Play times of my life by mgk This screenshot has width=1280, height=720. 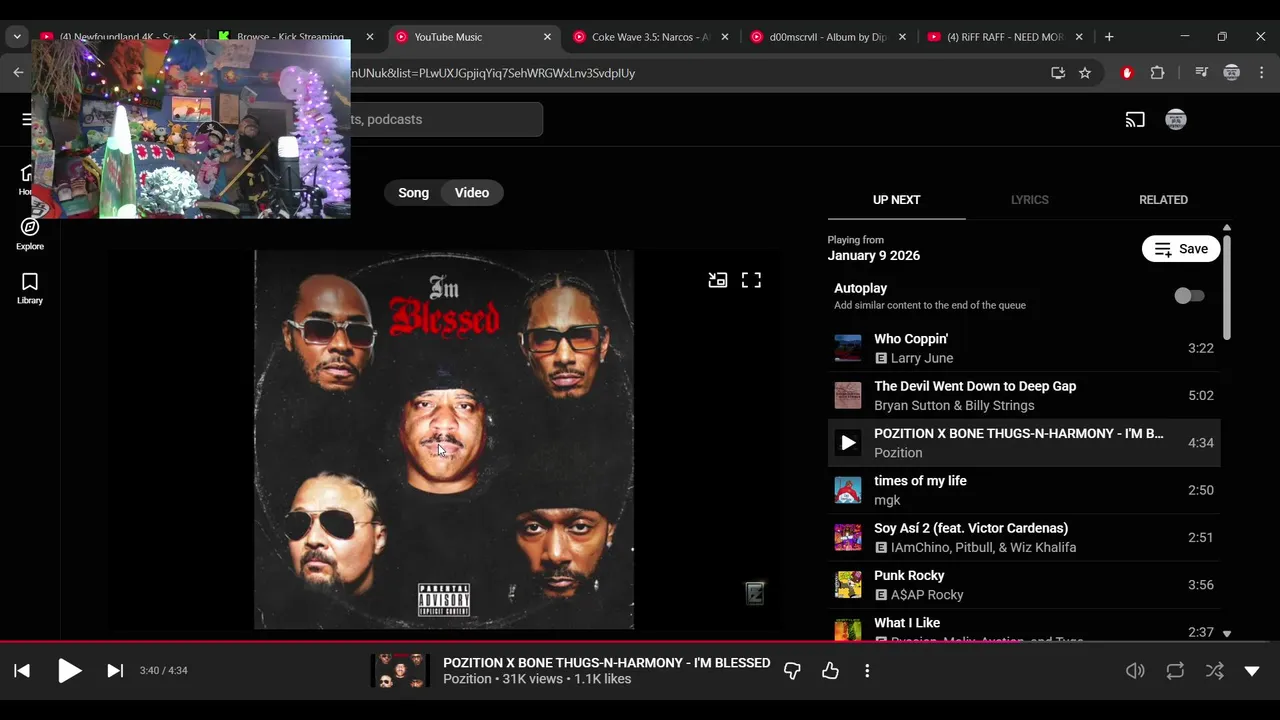click(x=1024, y=490)
